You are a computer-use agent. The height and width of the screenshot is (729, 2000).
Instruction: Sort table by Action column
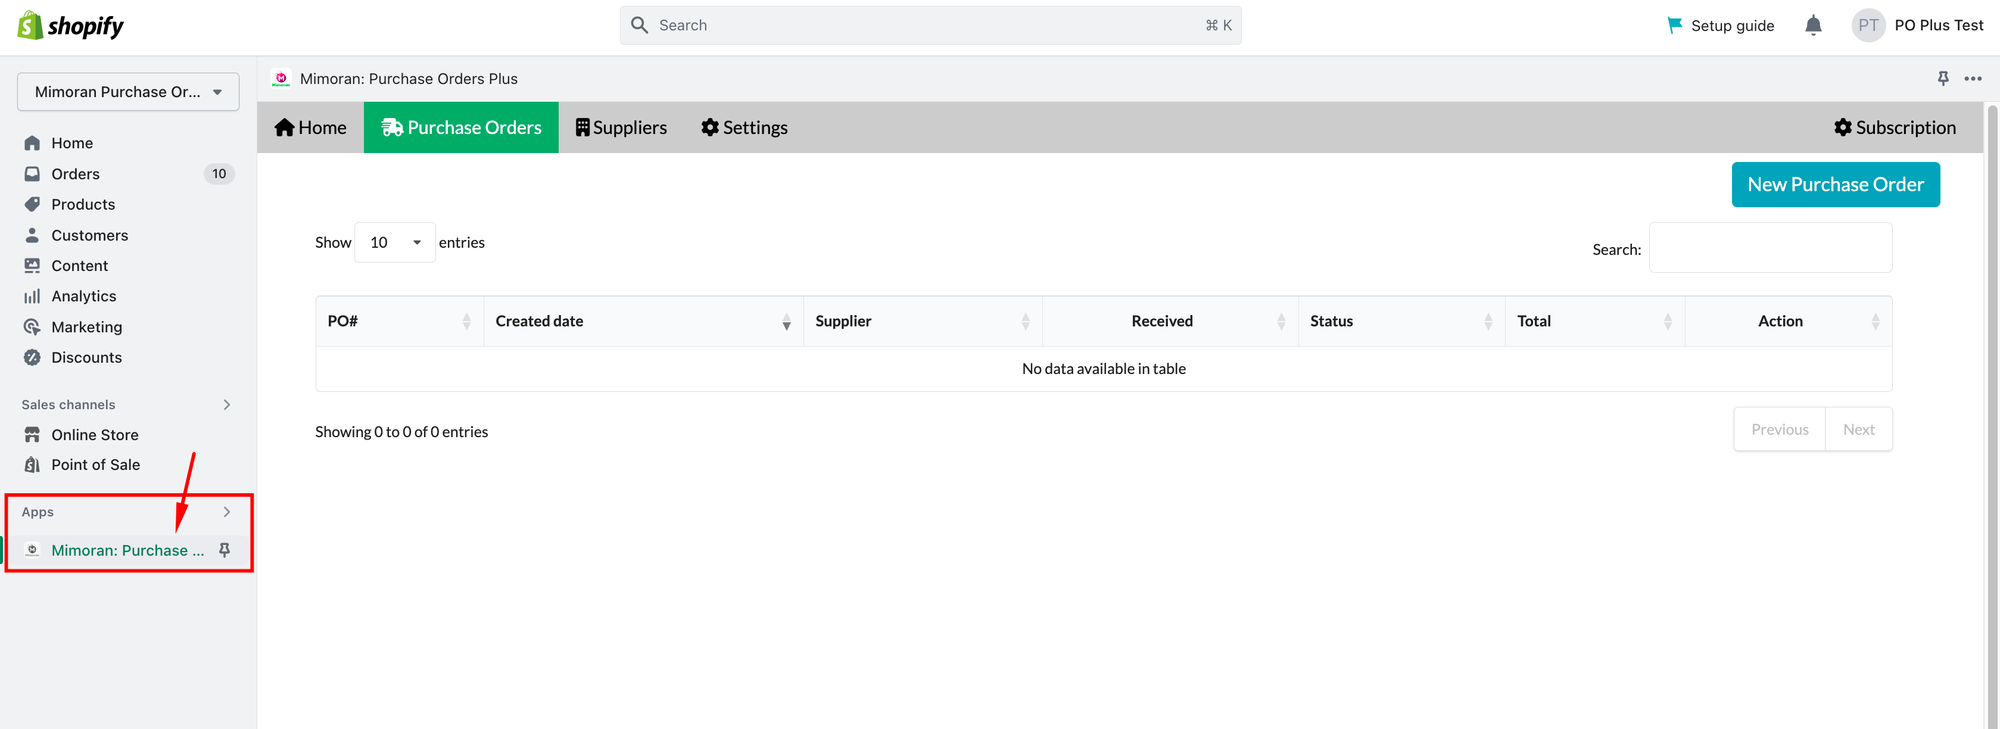click(1788, 321)
